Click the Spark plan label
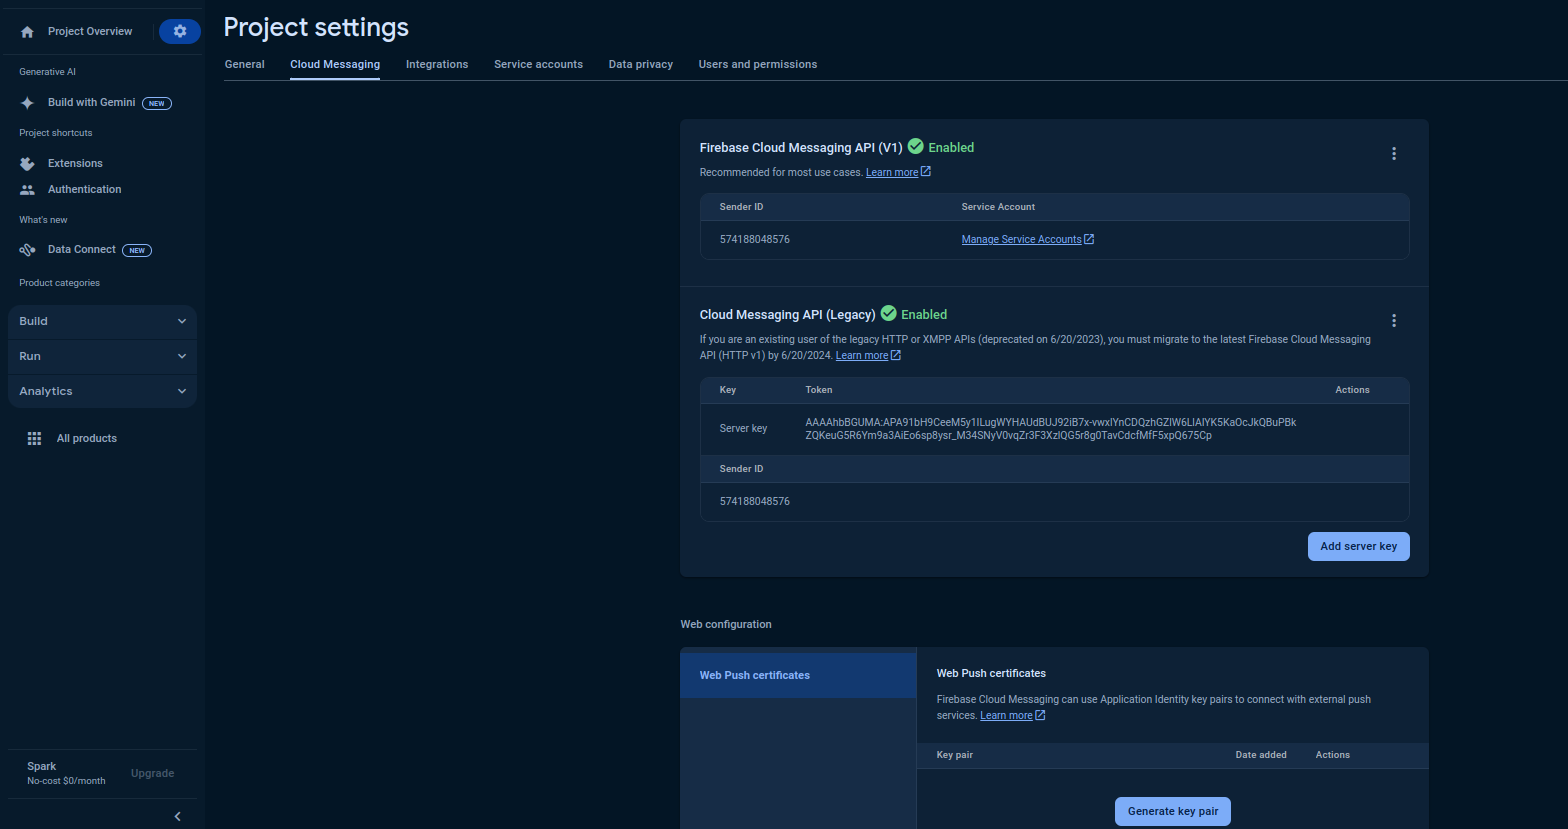The image size is (1568, 829). pyautogui.click(x=42, y=767)
